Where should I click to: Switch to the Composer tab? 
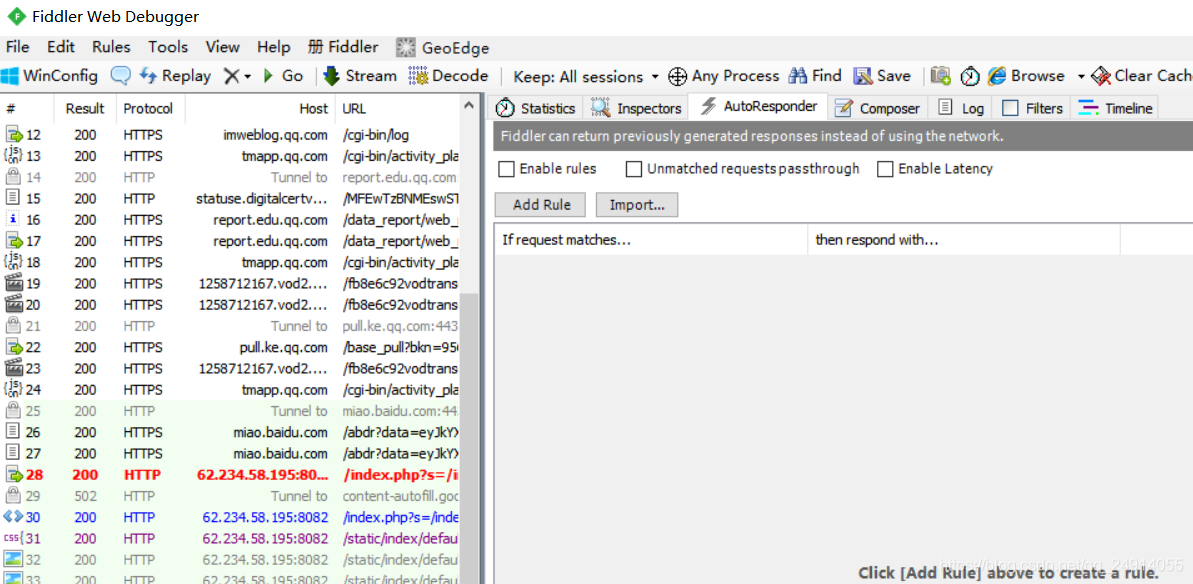pos(878,108)
